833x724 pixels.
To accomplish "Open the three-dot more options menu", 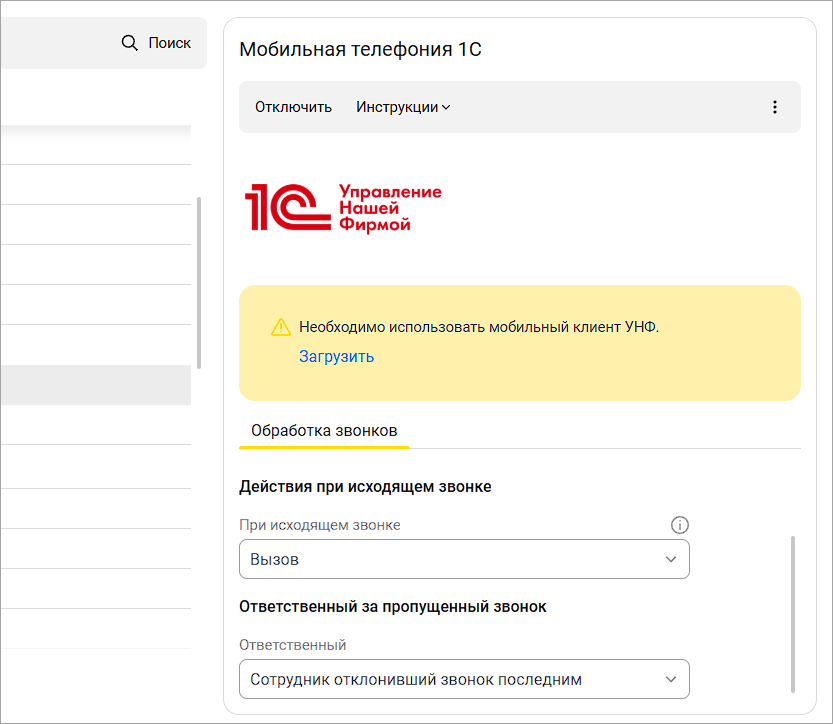I will (x=774, y=107).
